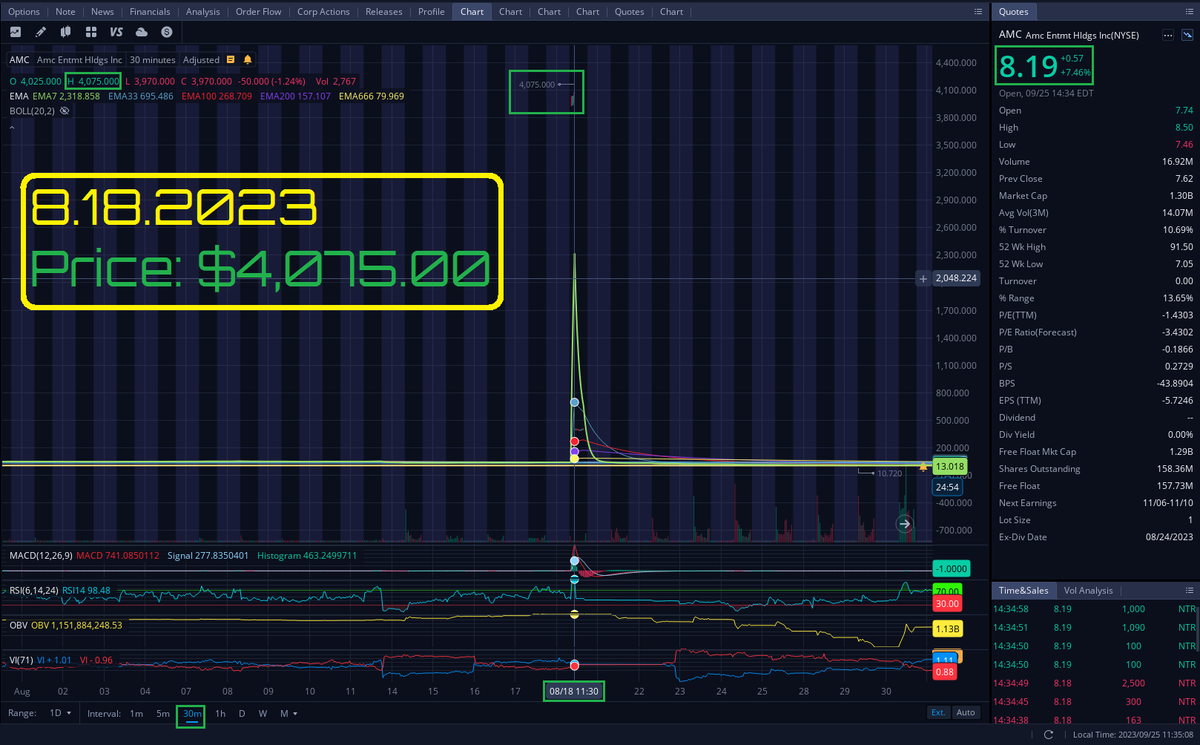1200x745 pixels.
Task: Click the AMC ticker symbol in chart header
Action: [x=19, y=59]
